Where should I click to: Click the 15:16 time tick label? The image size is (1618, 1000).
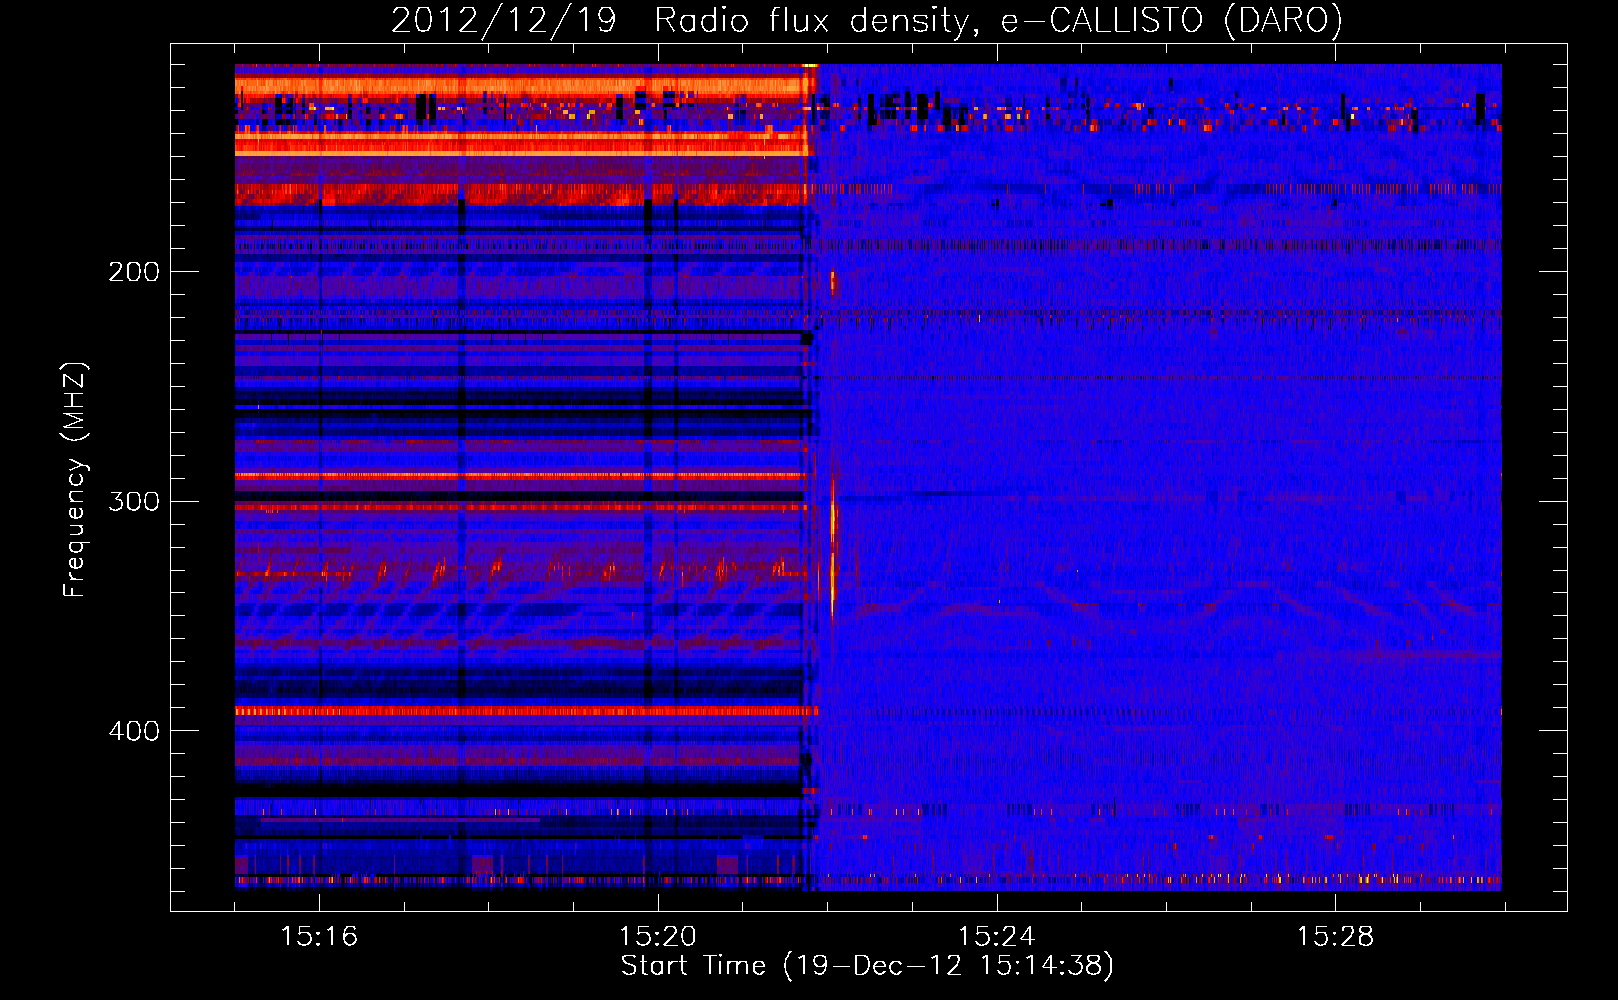(x=319, y=936)
